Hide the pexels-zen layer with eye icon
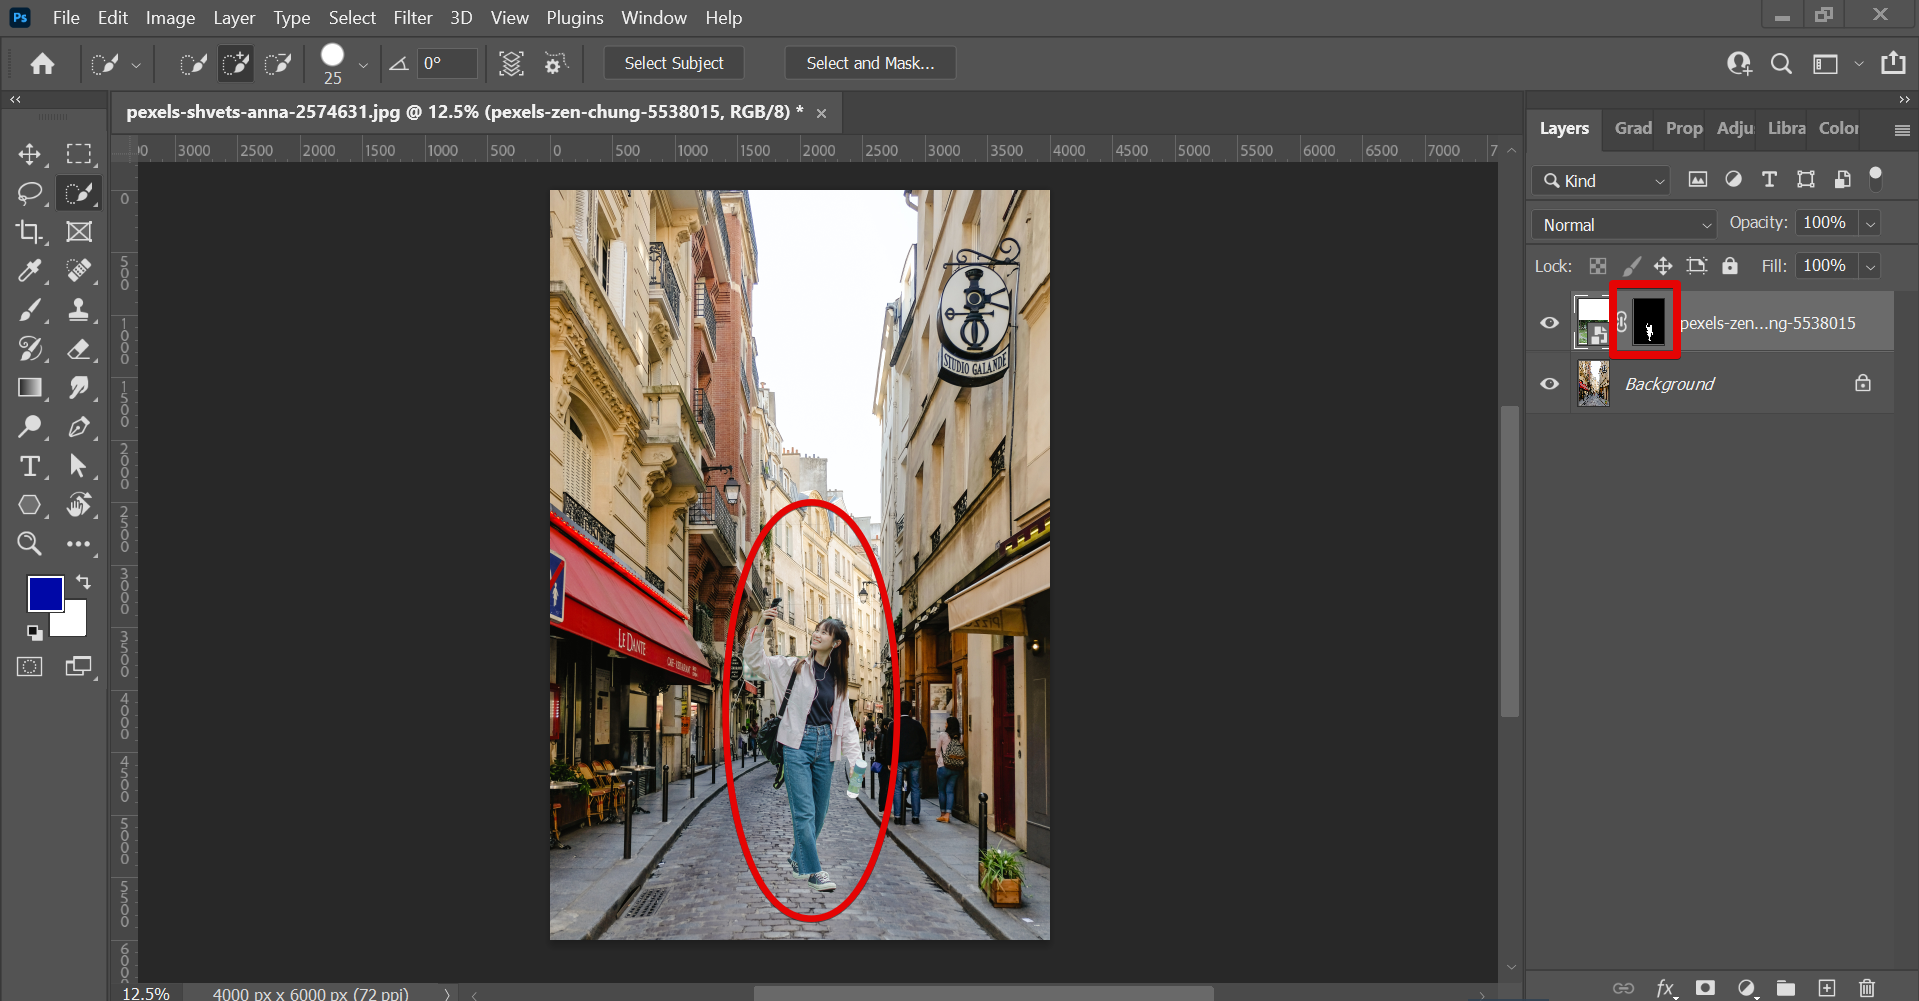 coord(1549,323)
